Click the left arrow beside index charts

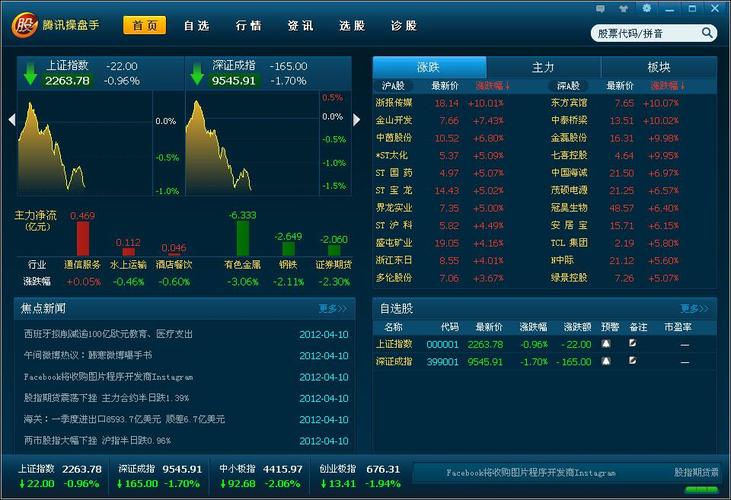pyautogui.click(x=11, y=120)
